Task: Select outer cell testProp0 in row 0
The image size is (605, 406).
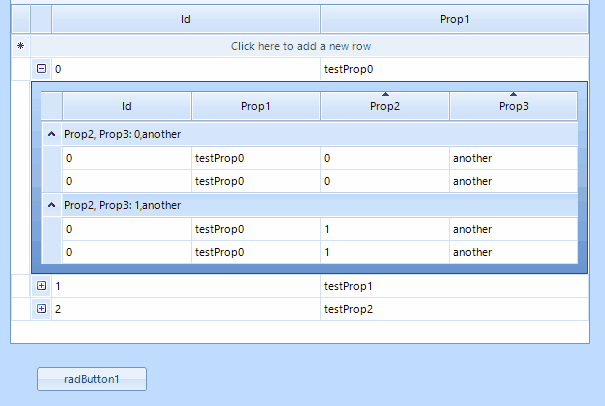Action: (454, 69)
